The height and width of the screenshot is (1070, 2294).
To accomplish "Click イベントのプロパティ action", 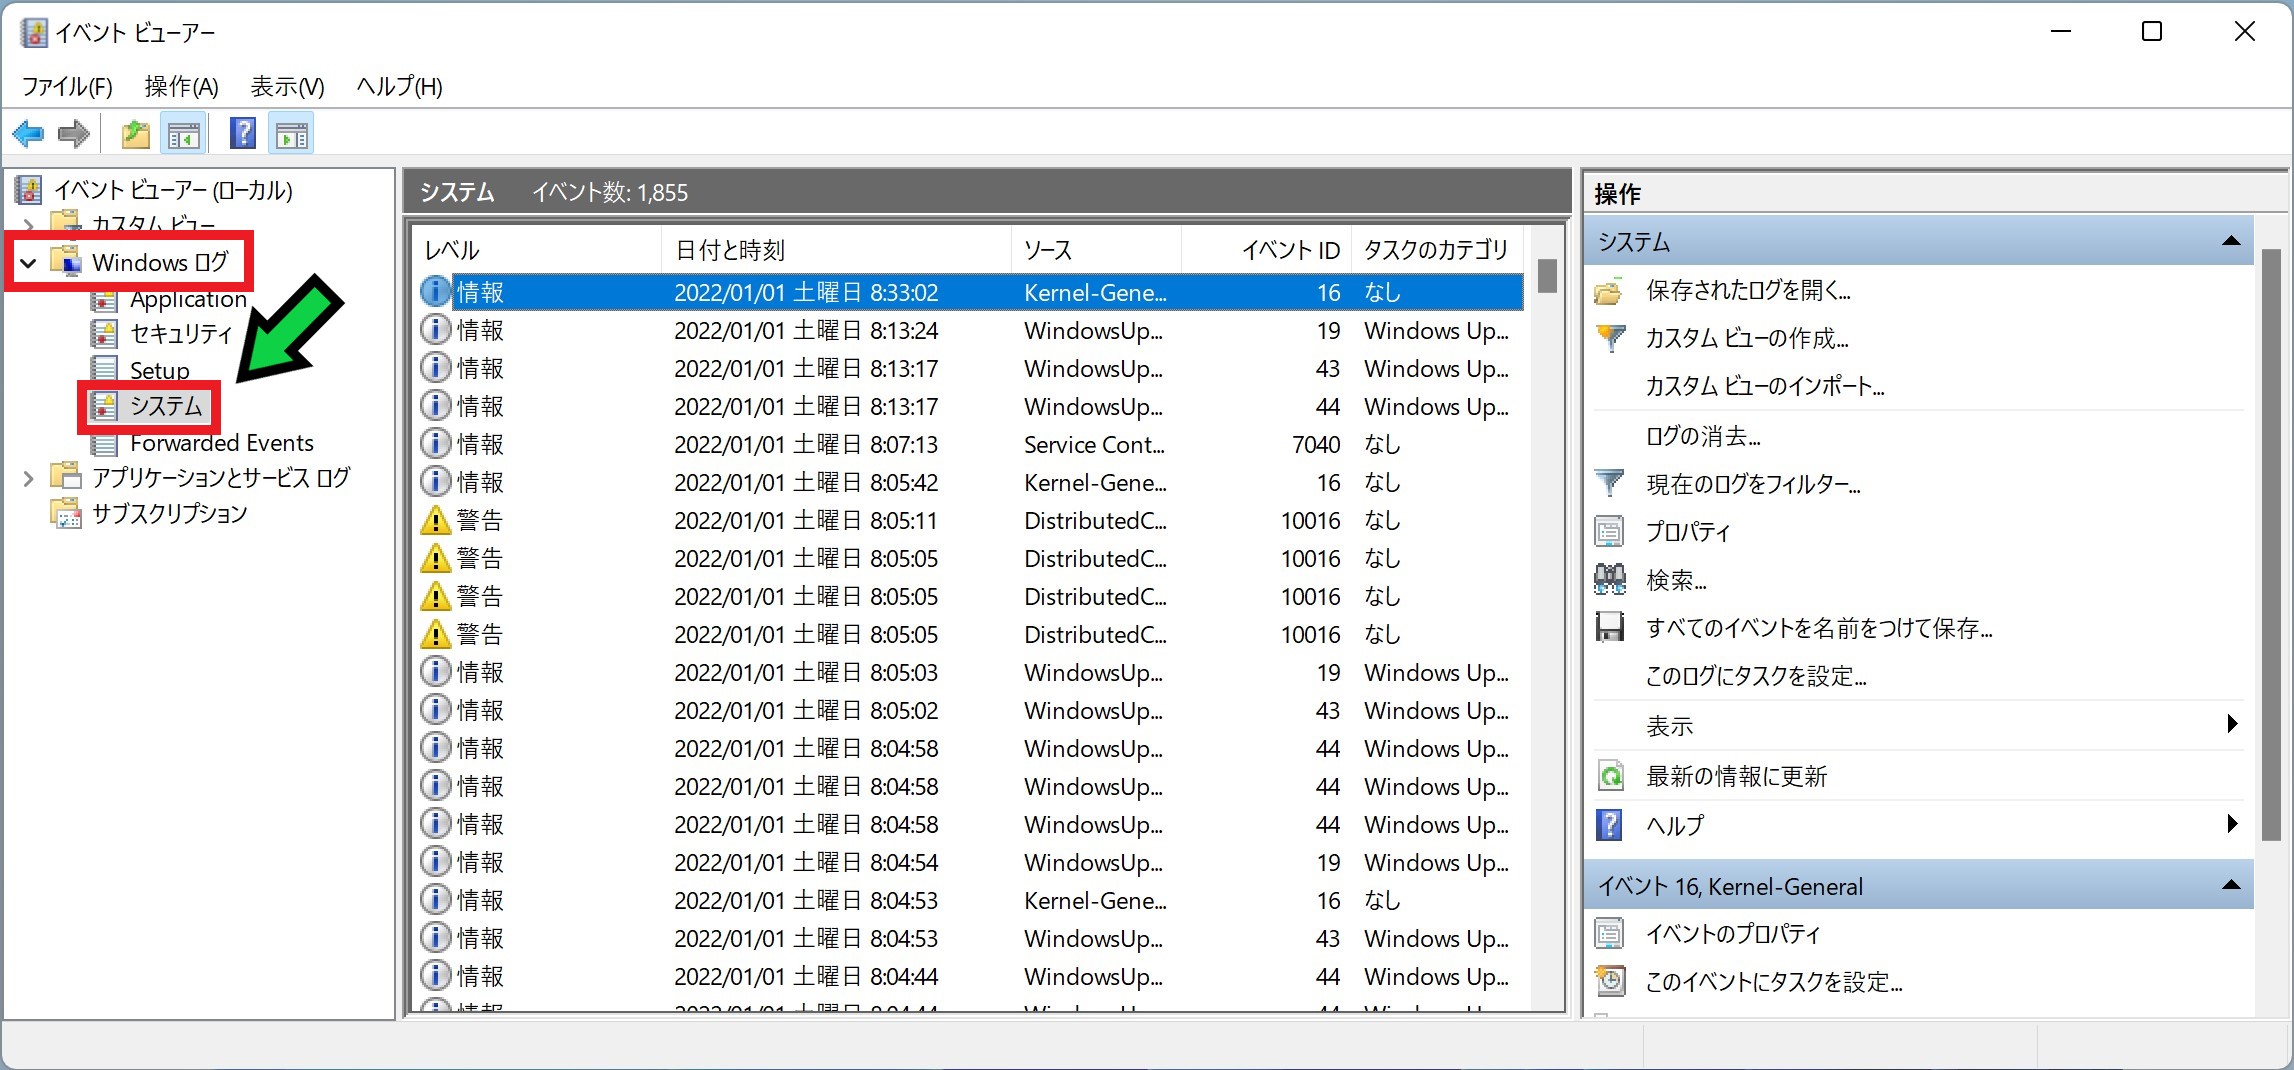I will [x=1733, y=934].
